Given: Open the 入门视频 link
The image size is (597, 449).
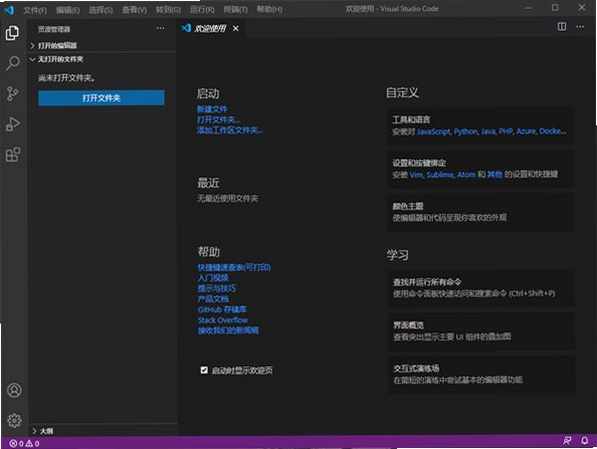Looking at the screenshot, I should [x=212, y=278].
